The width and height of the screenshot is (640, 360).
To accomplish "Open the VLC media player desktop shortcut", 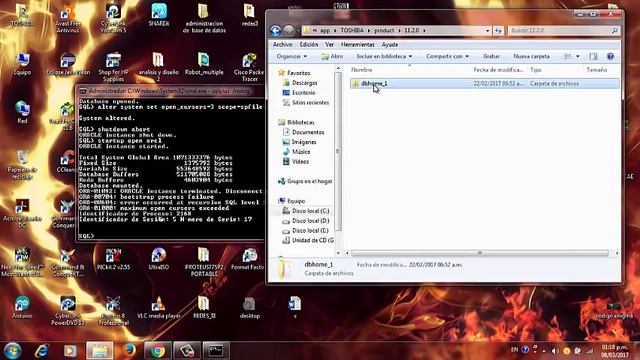I will [x=158, y=307].
